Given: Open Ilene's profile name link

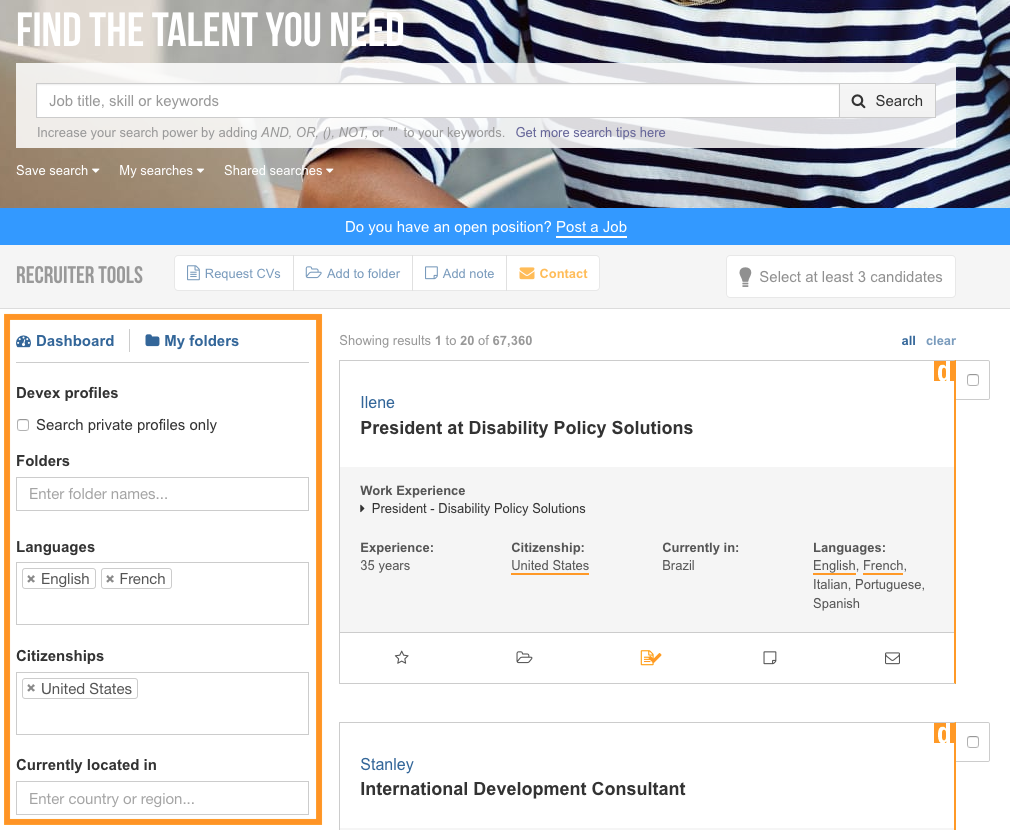Looking at the screenshot, I should point(377,402).
